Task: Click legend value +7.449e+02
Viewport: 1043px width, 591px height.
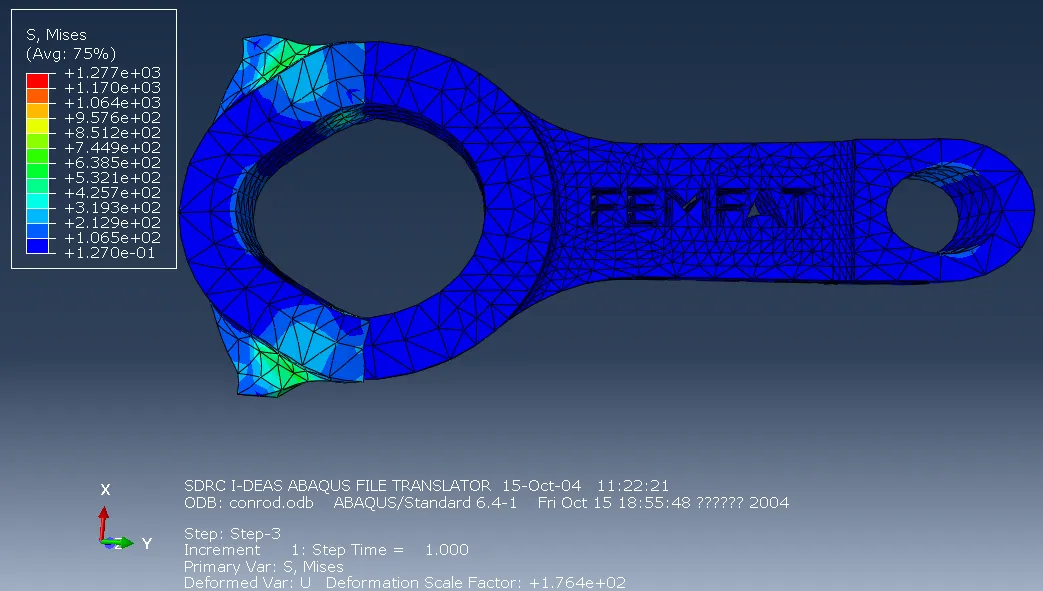Action: [112, 148]
